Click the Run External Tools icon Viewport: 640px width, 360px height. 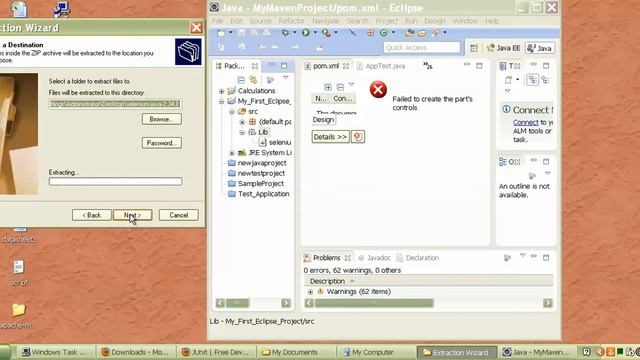(x=326, y=33)
